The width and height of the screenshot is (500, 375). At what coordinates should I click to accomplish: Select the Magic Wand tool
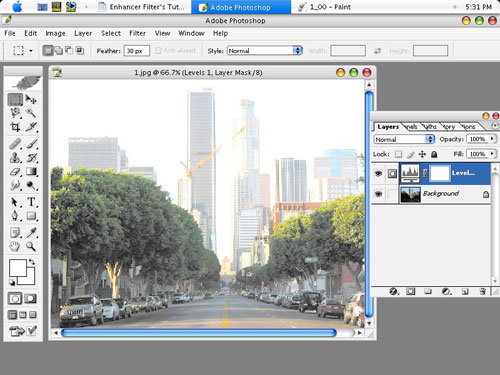pyautogui.click(x=31, y=113)
